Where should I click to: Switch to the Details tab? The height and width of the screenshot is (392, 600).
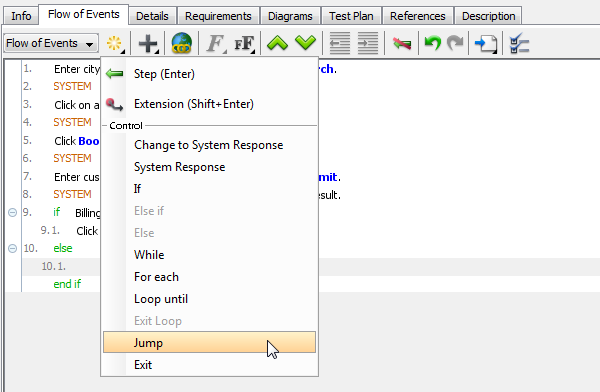[152, 16]
